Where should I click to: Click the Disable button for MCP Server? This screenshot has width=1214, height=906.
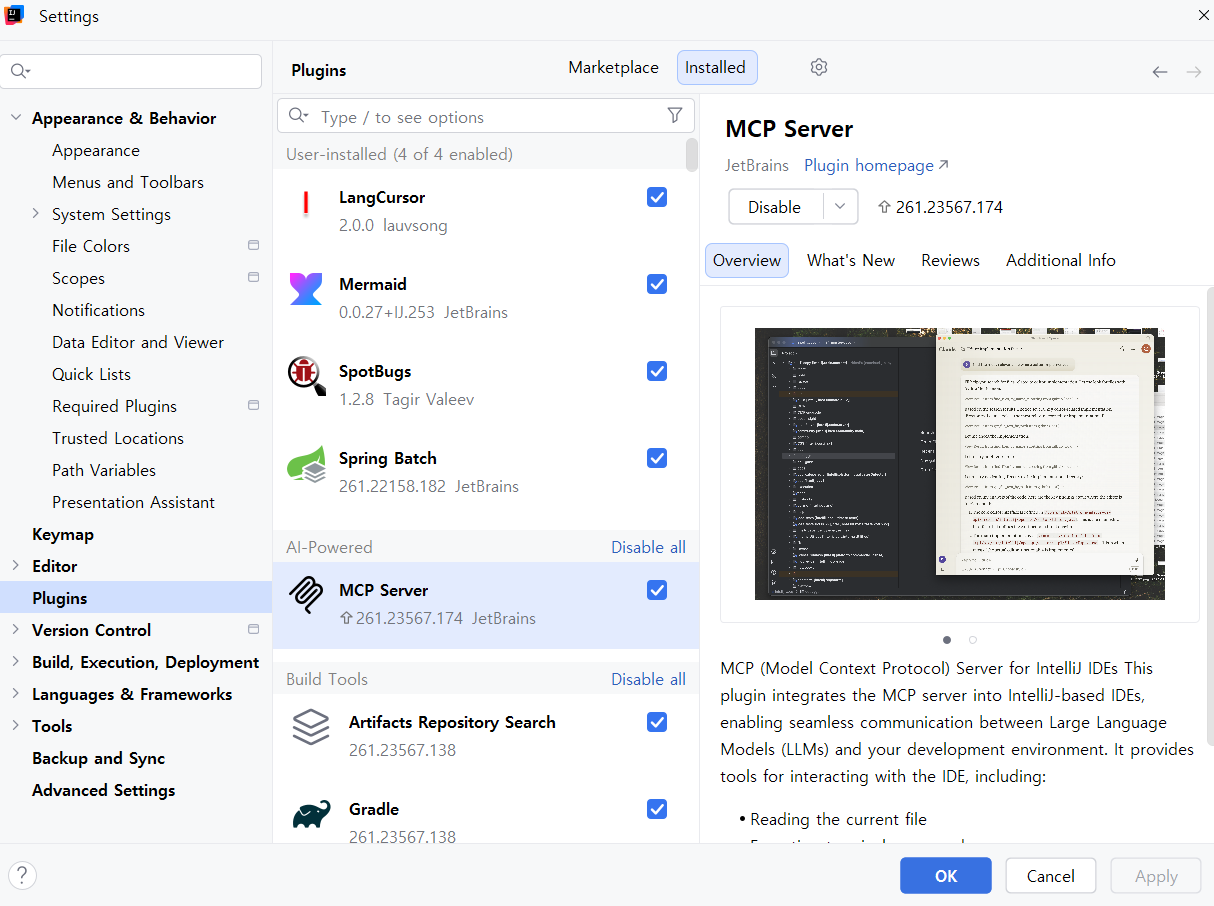[x=775, y=207]
